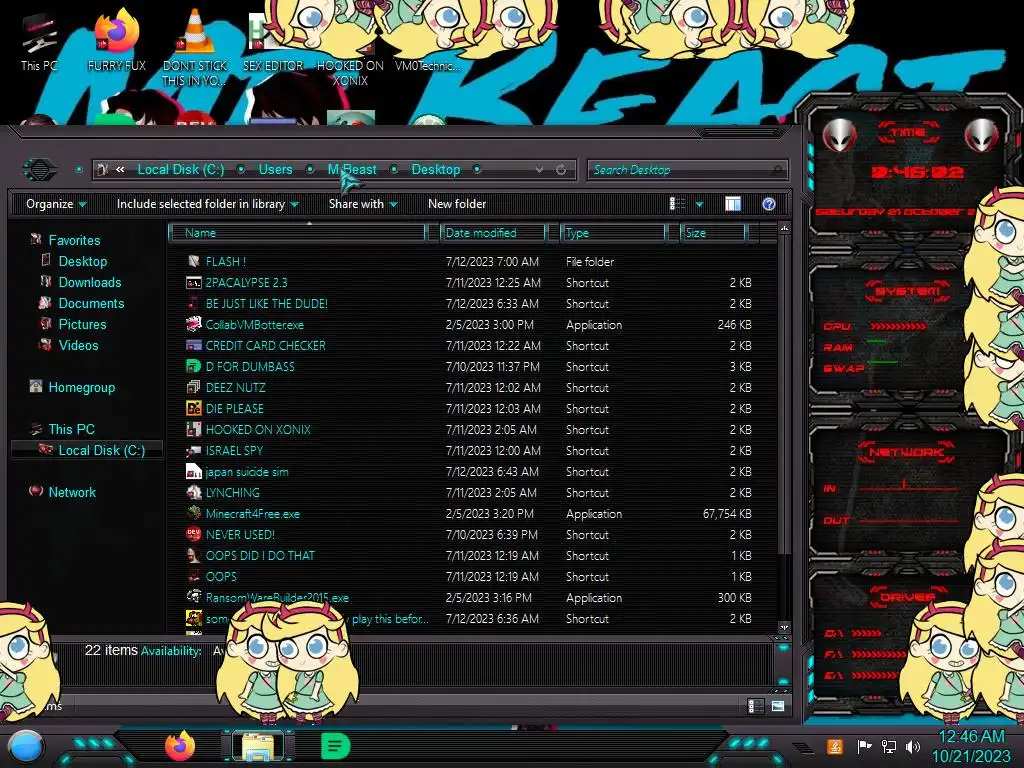Select the japan suicide sim icon
Viewport: 1024px width, 768px height.
pyautogui.click(x=193, y=471)
